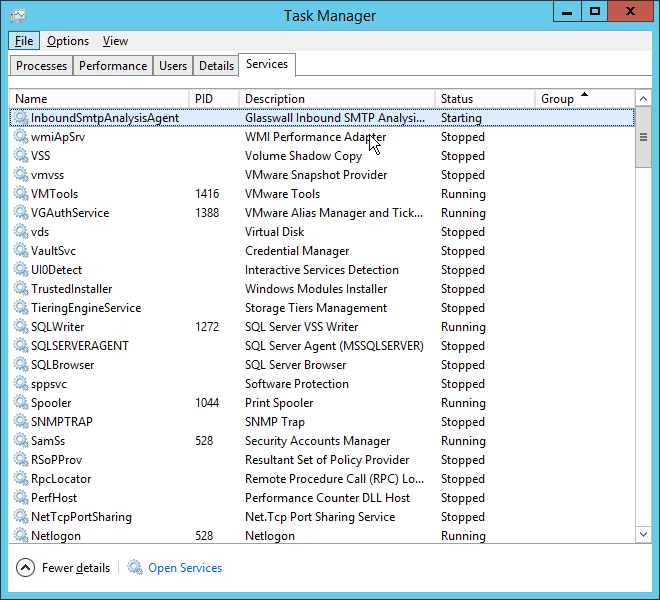
Task: Switch to the Performance tab
Action: 113,66
